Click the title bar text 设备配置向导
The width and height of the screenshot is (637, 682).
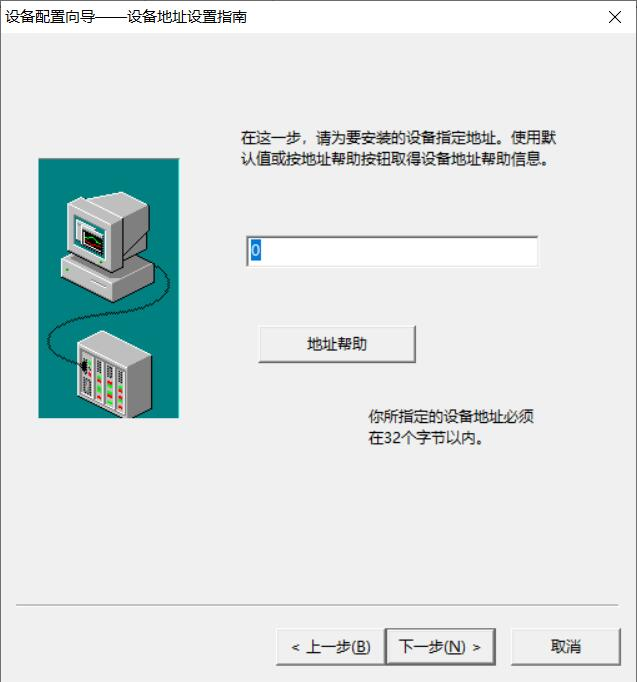[50, 17]
